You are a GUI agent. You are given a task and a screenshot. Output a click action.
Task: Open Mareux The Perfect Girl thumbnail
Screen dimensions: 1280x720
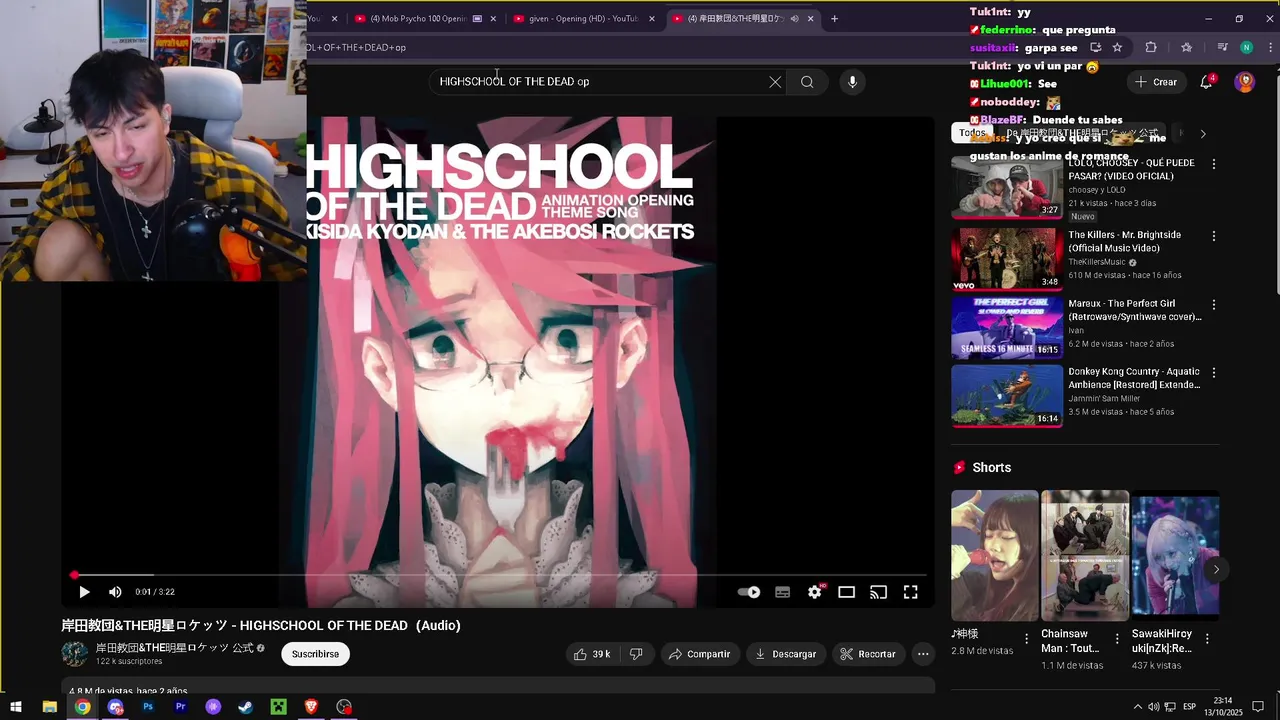click(1006, 327)
